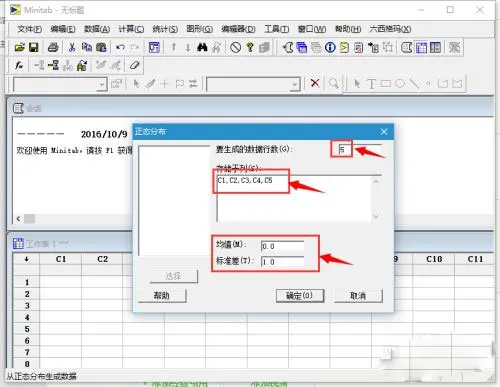This screenshot has height=387, width=500.
Task: Click session window left scroll arrow
Action: pyautogui.click(x=18, y=219)
